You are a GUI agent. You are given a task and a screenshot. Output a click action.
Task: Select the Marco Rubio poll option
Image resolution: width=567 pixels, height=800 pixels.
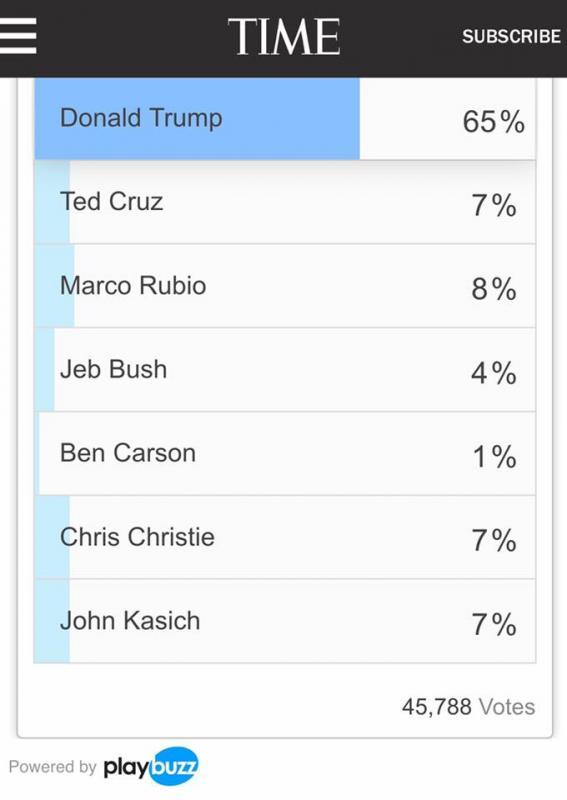(285, 286)
